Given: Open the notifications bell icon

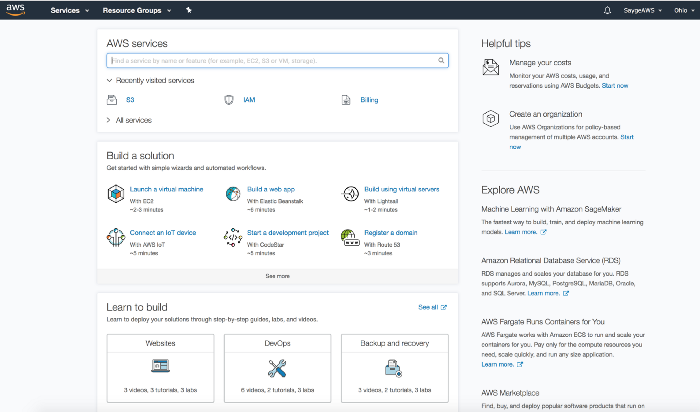Looking at the screenshot, I should click(607, 10).
